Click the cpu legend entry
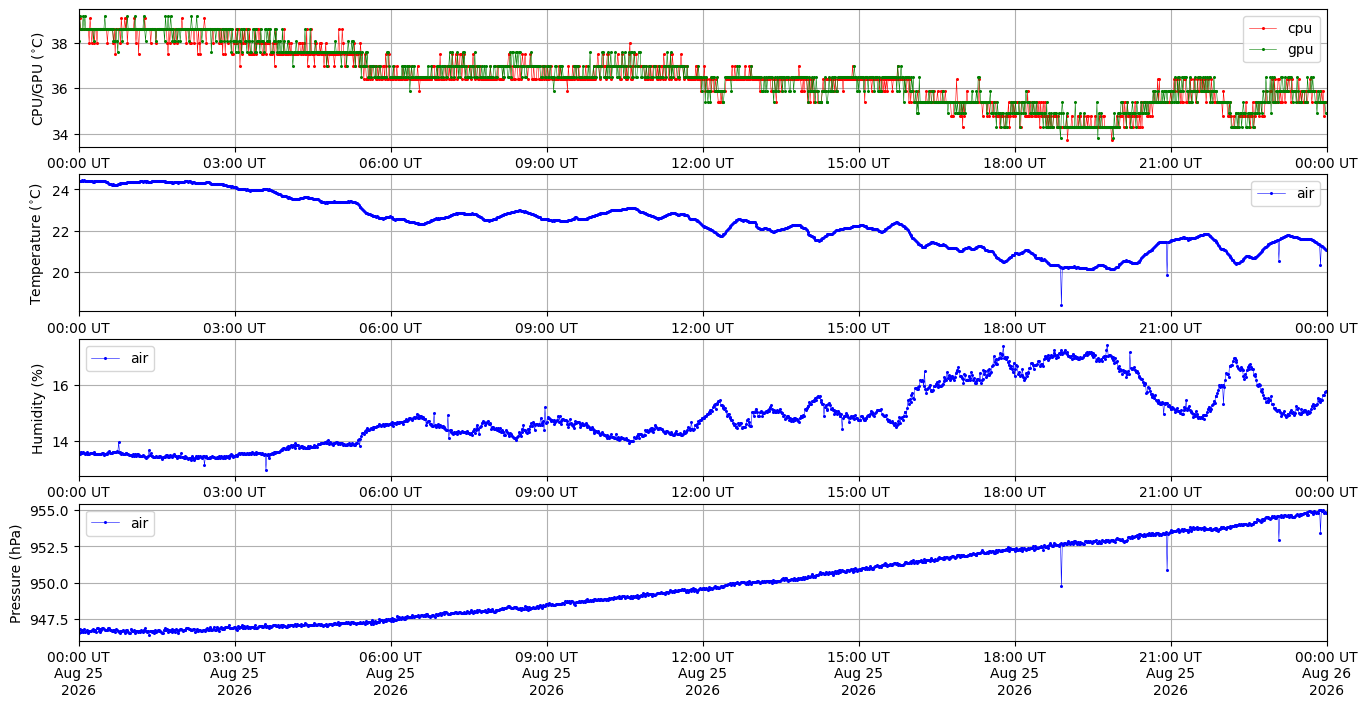This screenshot has width=1367, height=707. [1281, 29]
